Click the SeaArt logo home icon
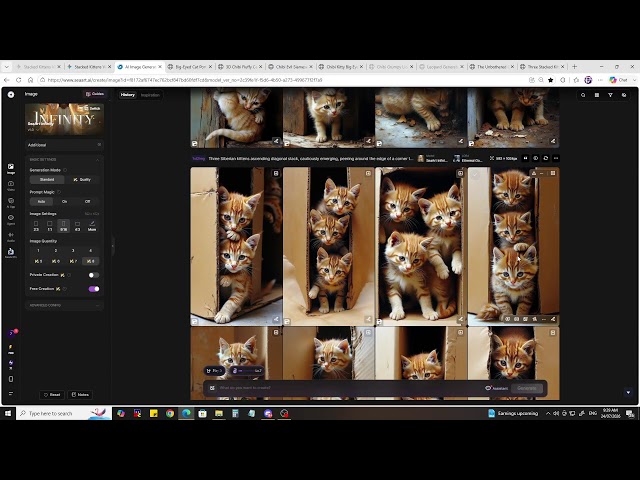640x480 pixels. point(11,94)
